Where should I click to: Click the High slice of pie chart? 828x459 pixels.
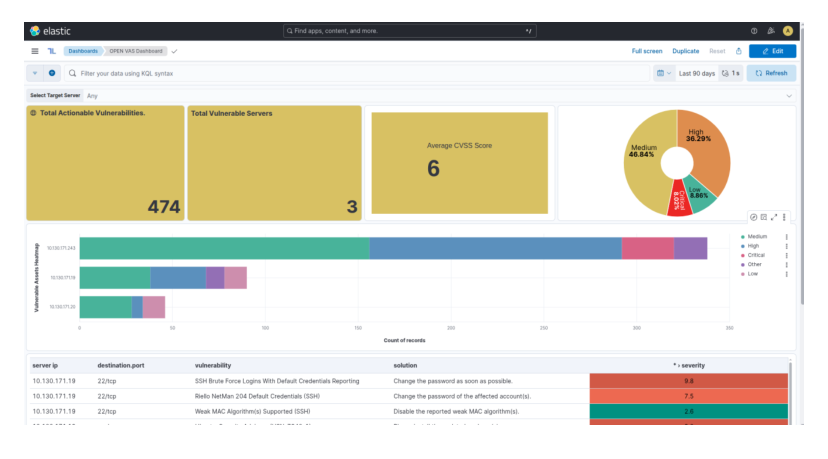pos(705,153)
